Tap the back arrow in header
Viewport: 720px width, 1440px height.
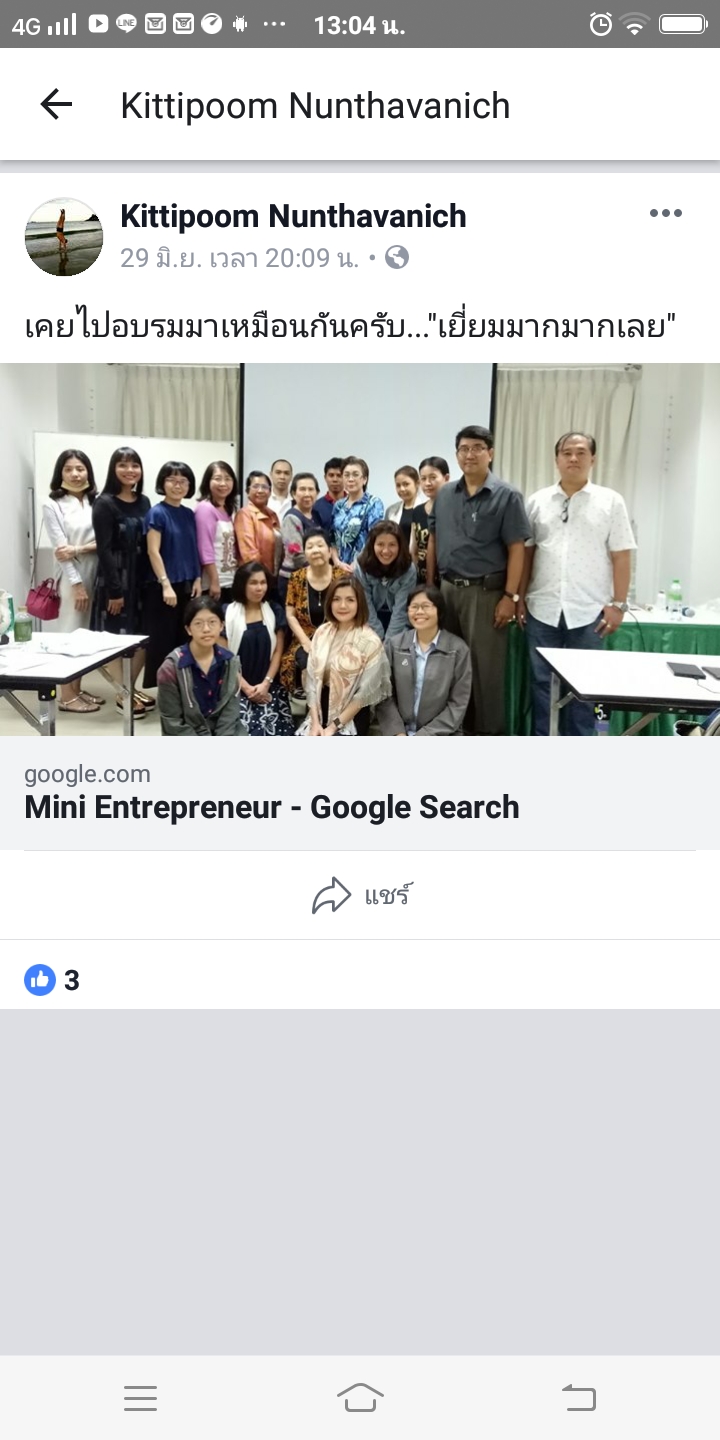point(56,104)
